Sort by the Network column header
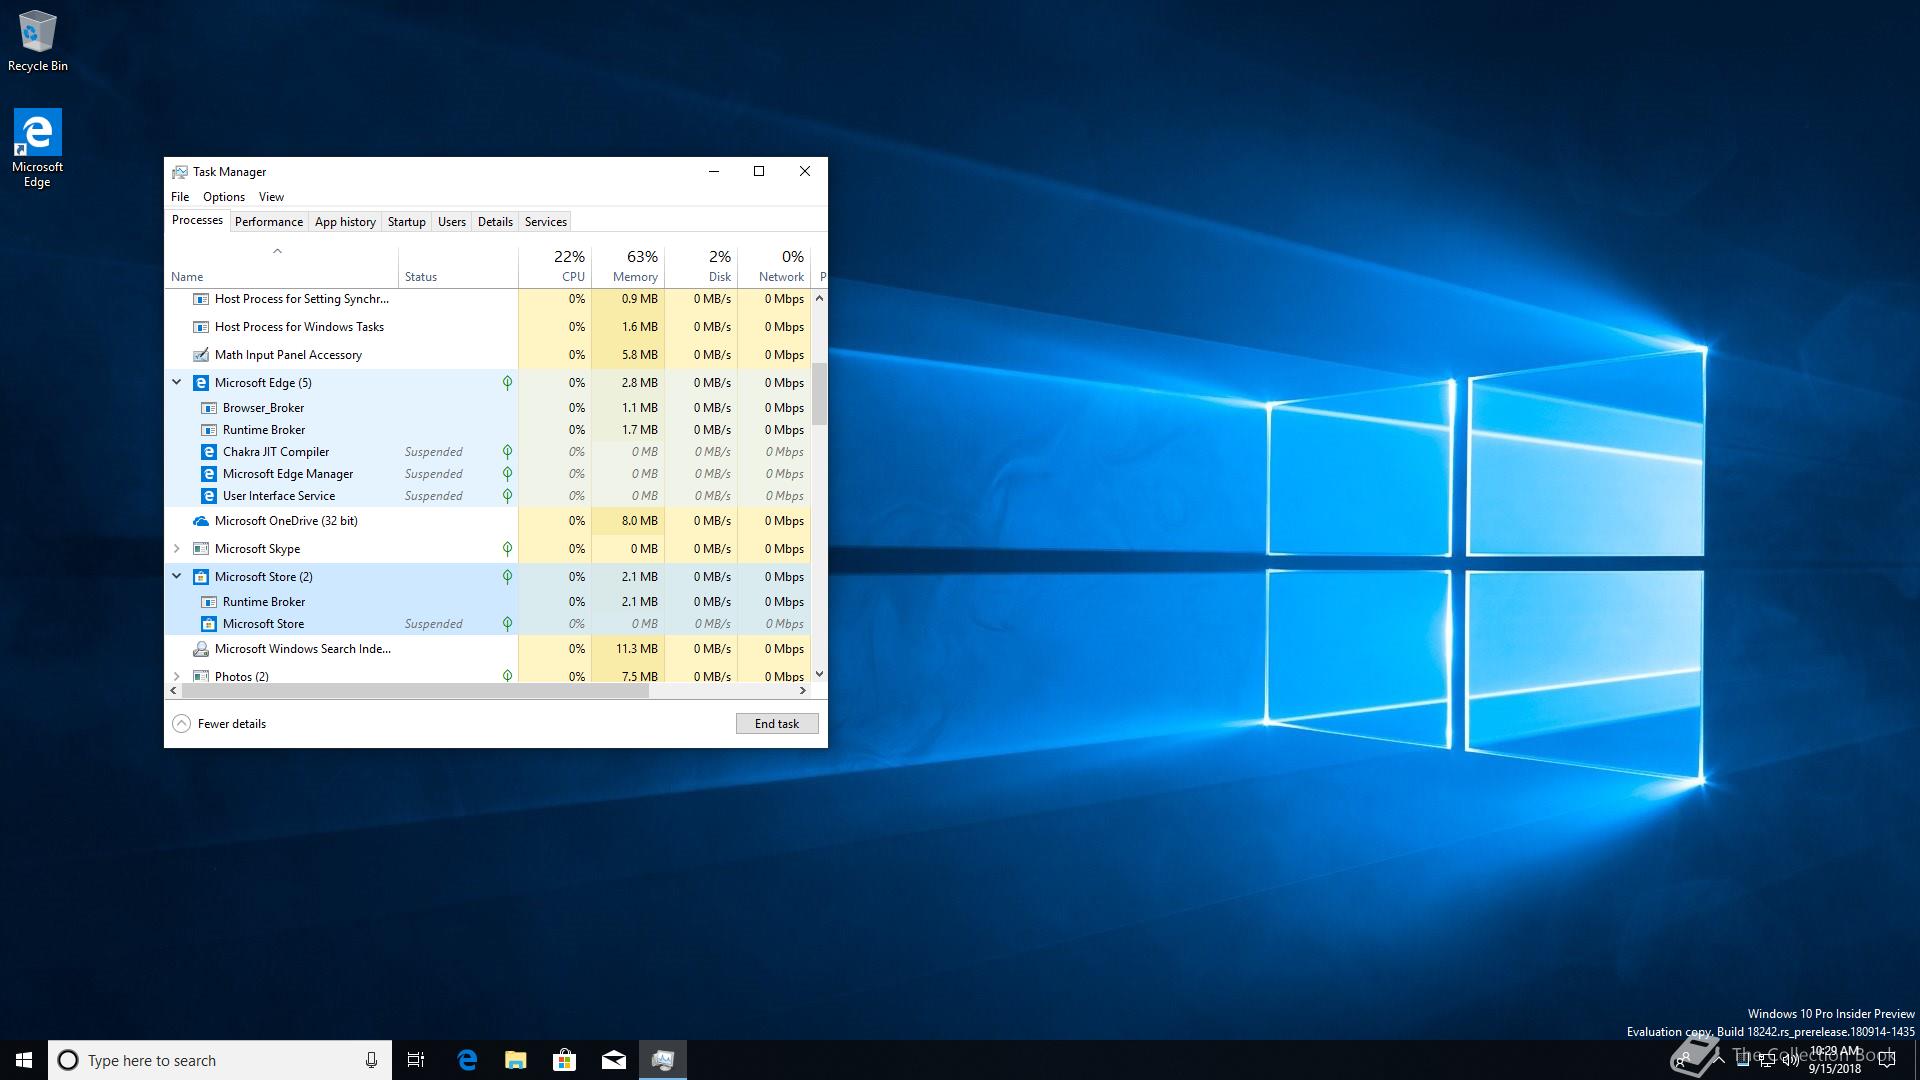This screenshot has width=1920, height=1080. [774, 267]
